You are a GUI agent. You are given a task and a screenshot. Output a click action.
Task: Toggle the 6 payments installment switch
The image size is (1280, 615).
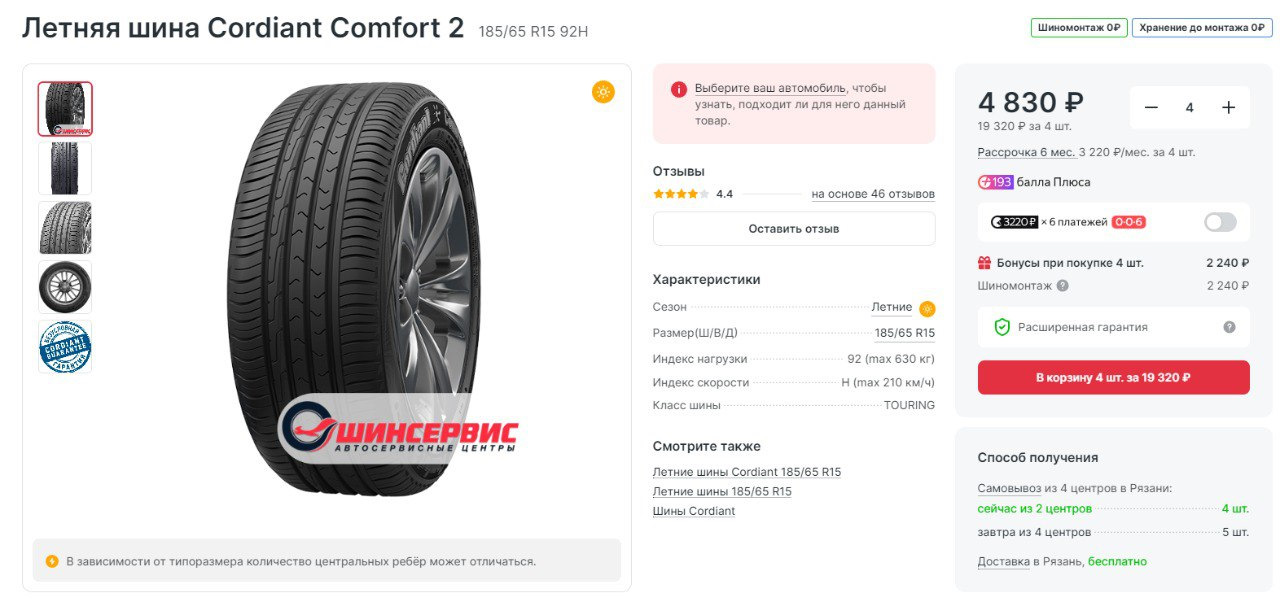[x=1220, y=222]
